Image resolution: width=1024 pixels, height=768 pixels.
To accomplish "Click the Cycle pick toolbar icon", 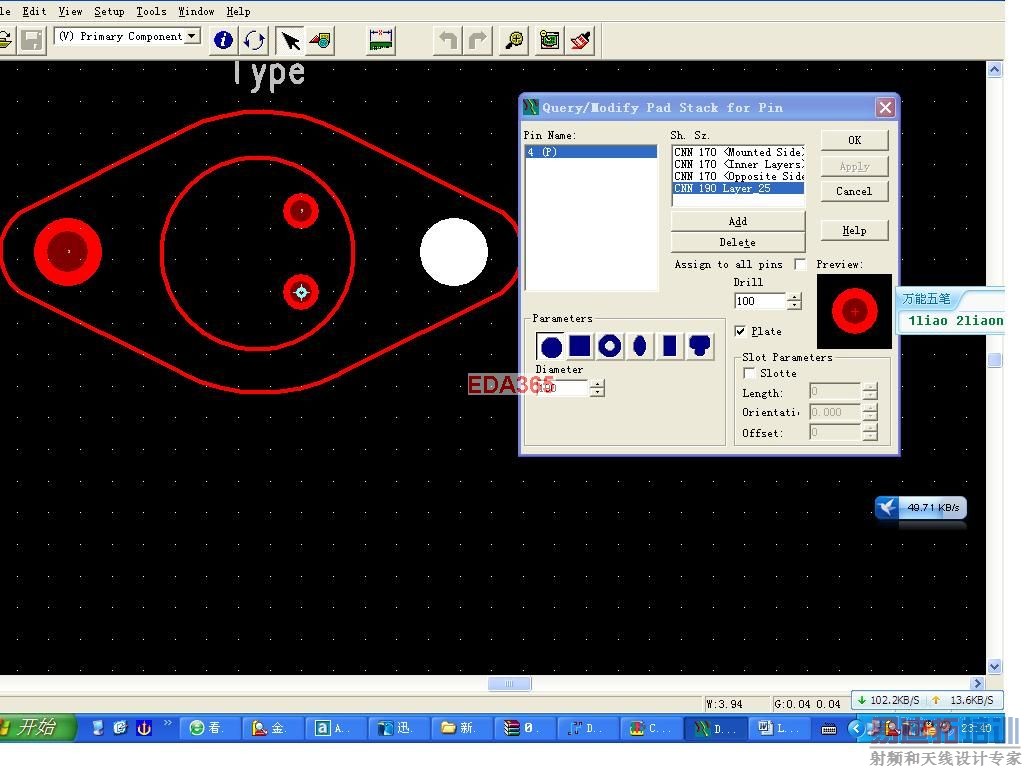I will pyautogui.click(x=255, y=40).
